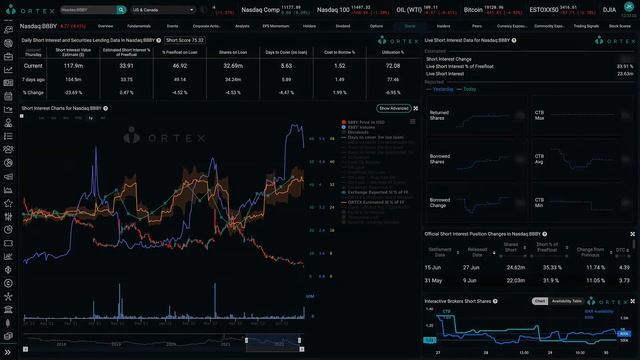Maximize the Short Interest Charts panel

pyautogui.click(x=416, y=108)
